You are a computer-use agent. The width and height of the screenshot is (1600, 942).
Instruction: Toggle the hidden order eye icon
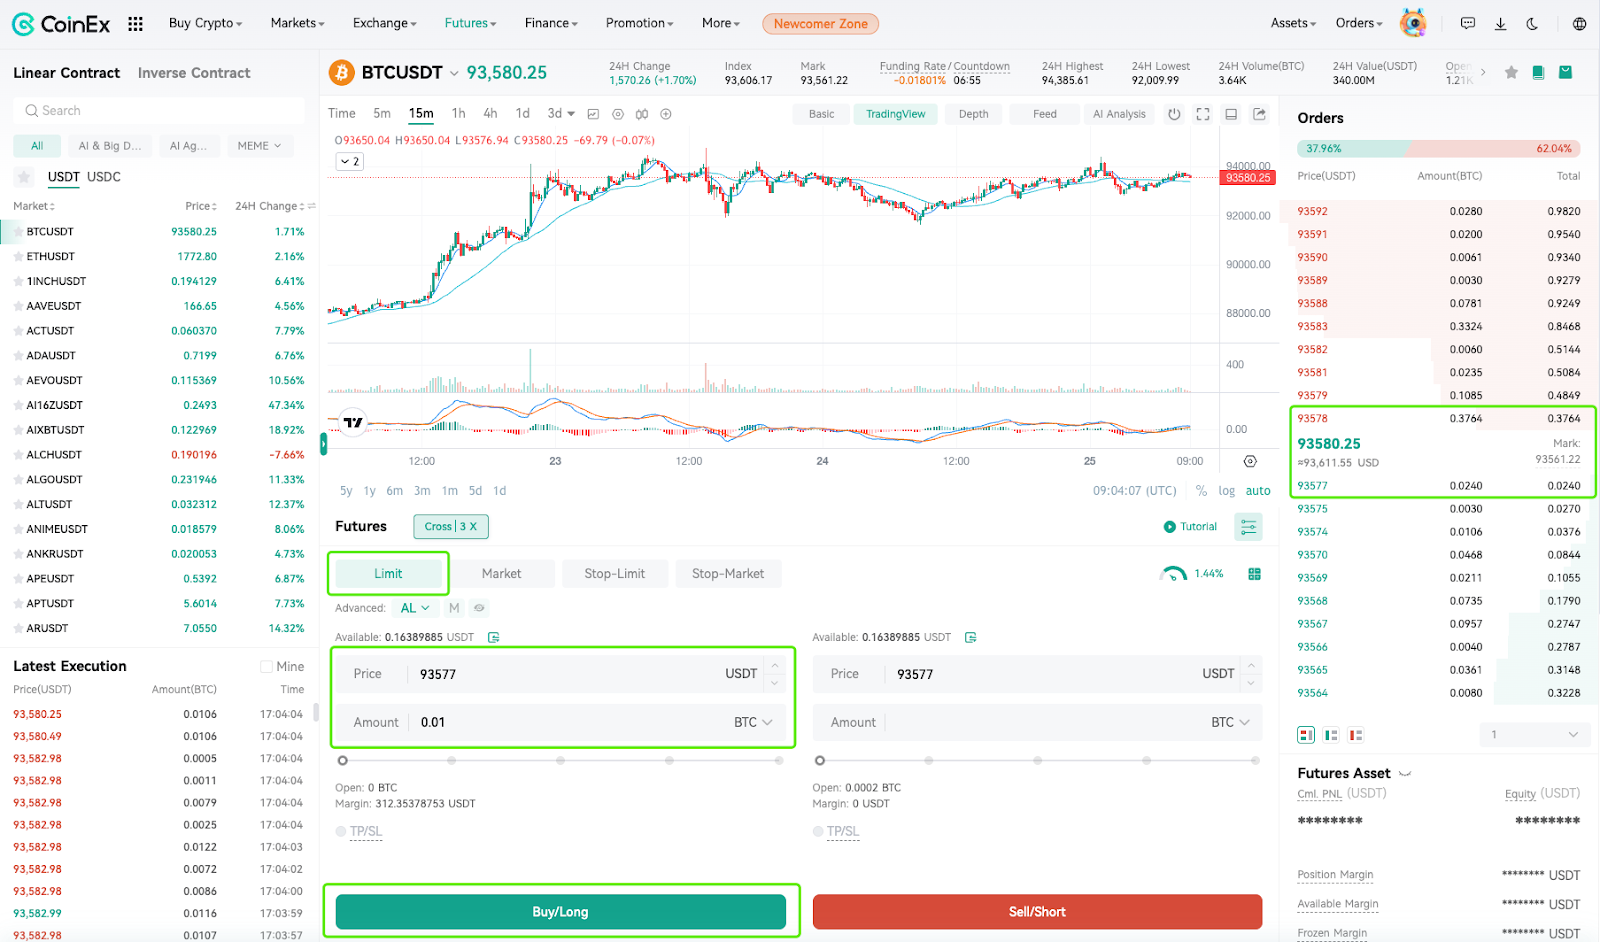click(479, 608)
